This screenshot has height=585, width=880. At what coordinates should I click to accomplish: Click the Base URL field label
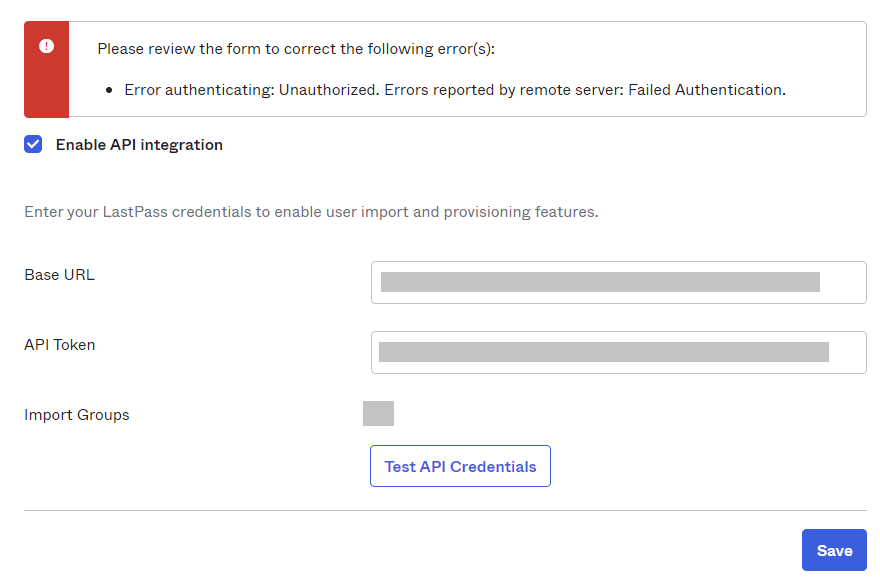point(59,275)
